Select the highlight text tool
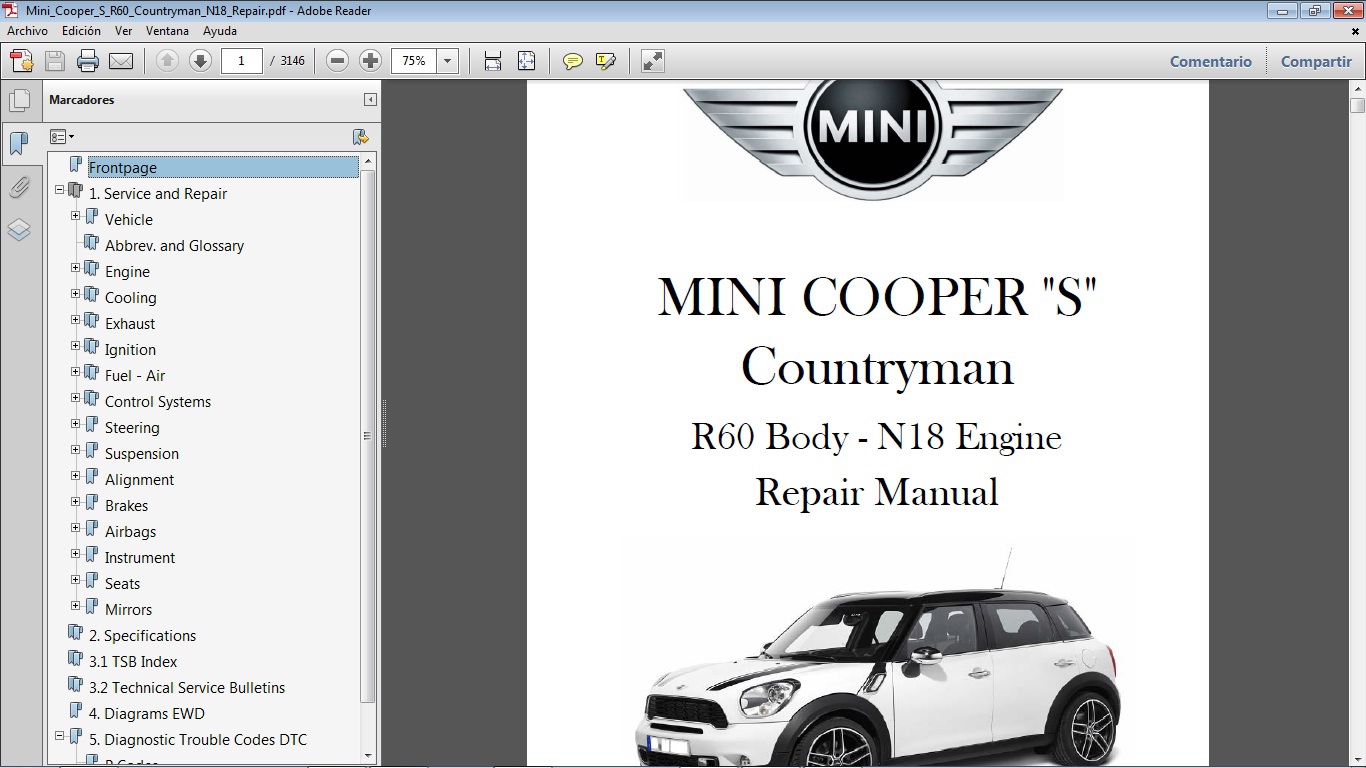Image resolution: width=1366 pixels, height=768 pixels. 606,61
